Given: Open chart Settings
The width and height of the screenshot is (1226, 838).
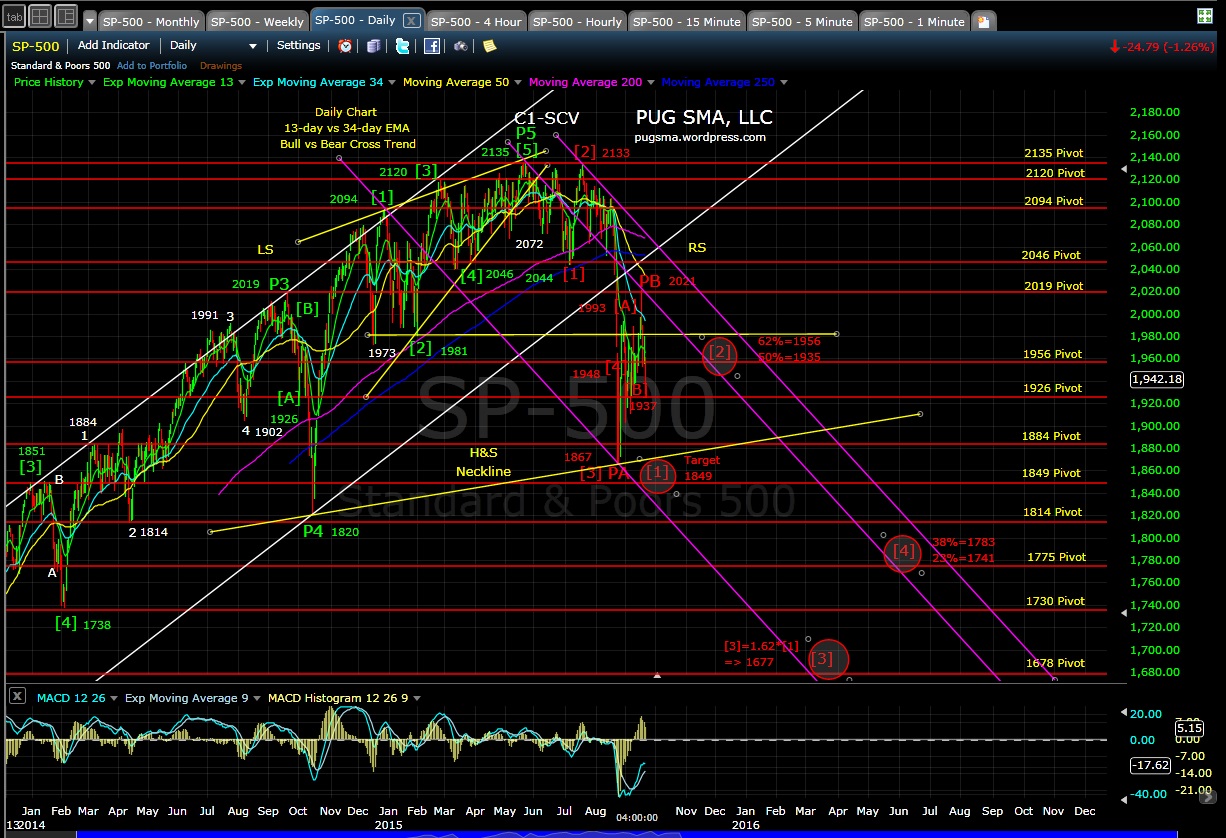Looking at the screenshot, I should [x=299, y=45].
